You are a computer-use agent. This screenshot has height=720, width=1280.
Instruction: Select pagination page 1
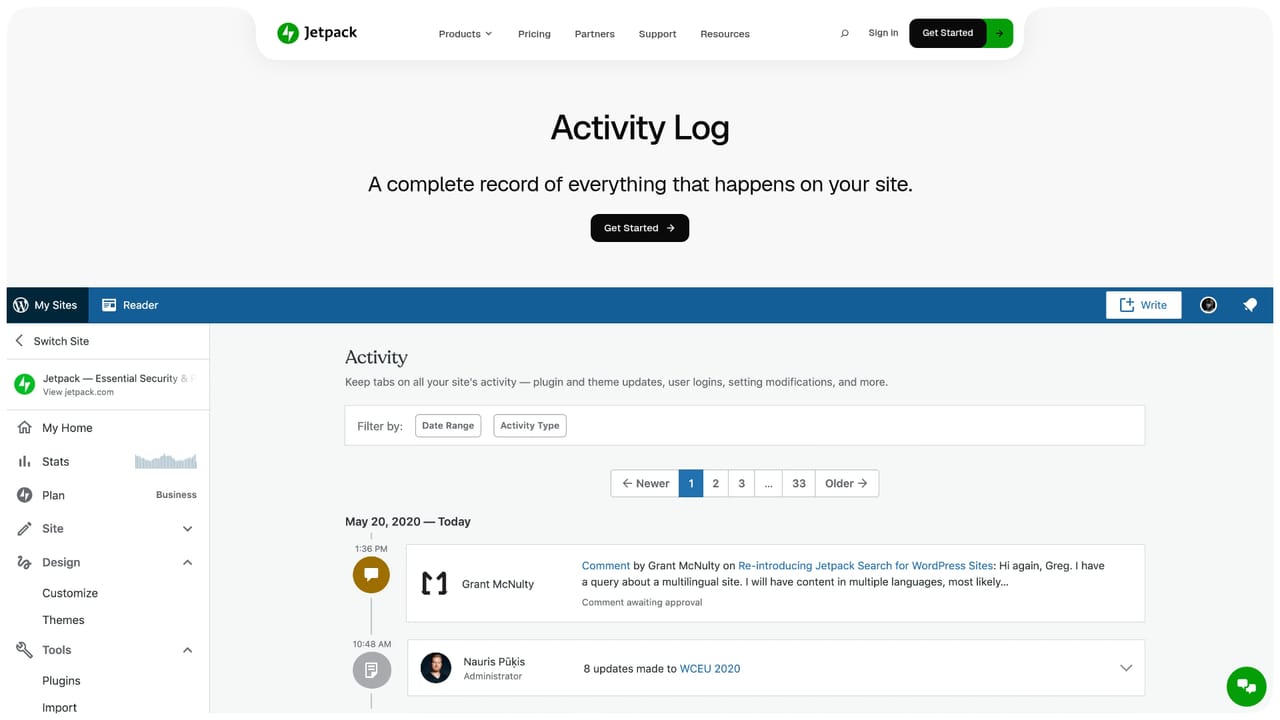pos(691,483)
